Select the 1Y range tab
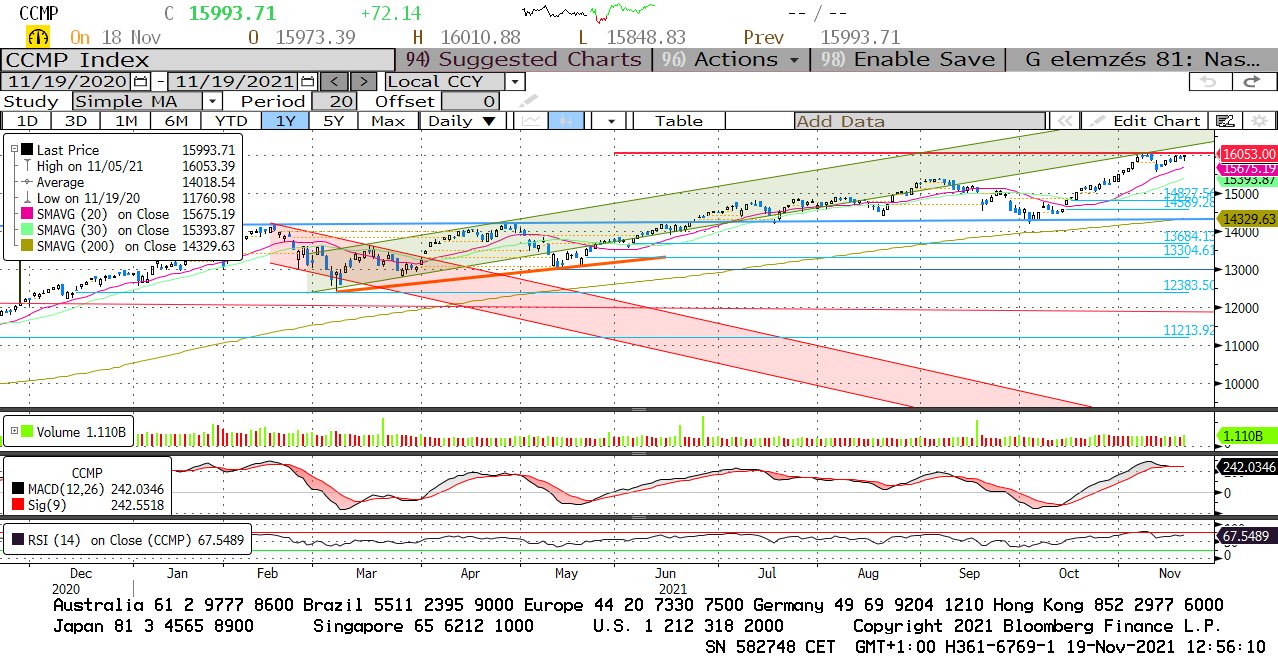This screenshot has width=1278, height=670. (x=284, y=121)
